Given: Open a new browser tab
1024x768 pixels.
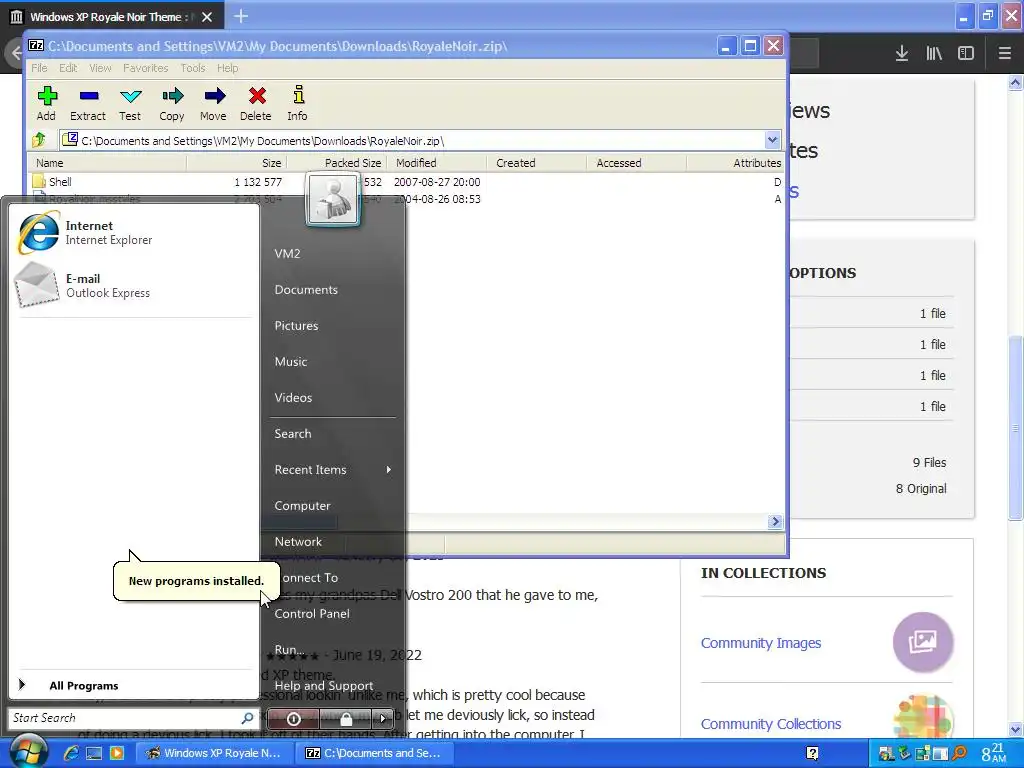Looking at the screenshot, I should tap(240, 16).
